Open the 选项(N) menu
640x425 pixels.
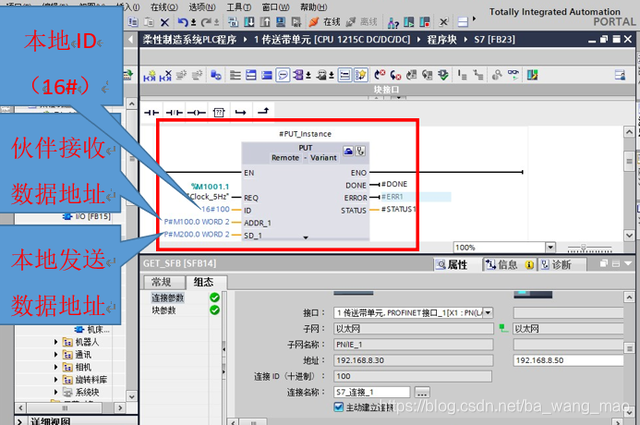(x=202, y=7)
